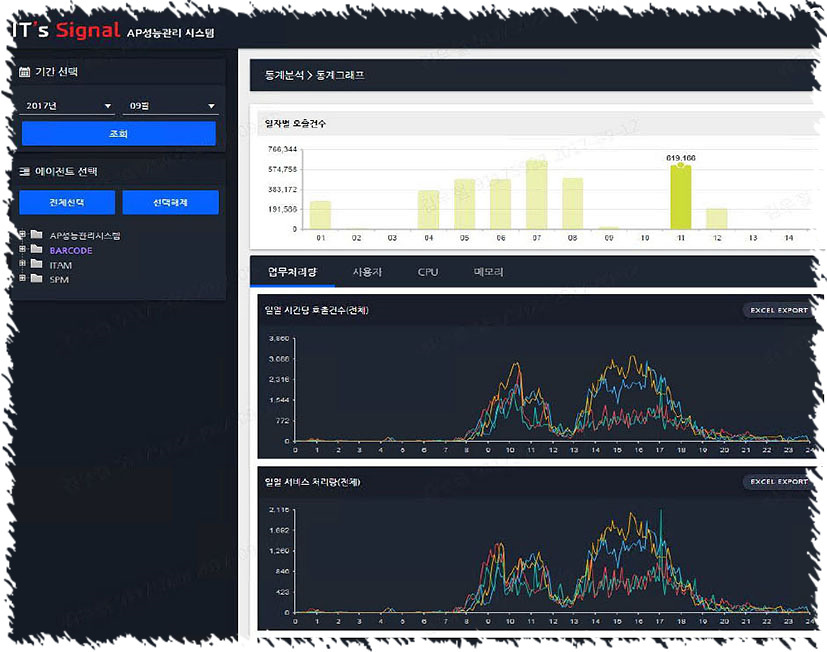This screenshot has width=827, height=652.
Task: Click the IT's Signal logo
Action: pos(66,30)
